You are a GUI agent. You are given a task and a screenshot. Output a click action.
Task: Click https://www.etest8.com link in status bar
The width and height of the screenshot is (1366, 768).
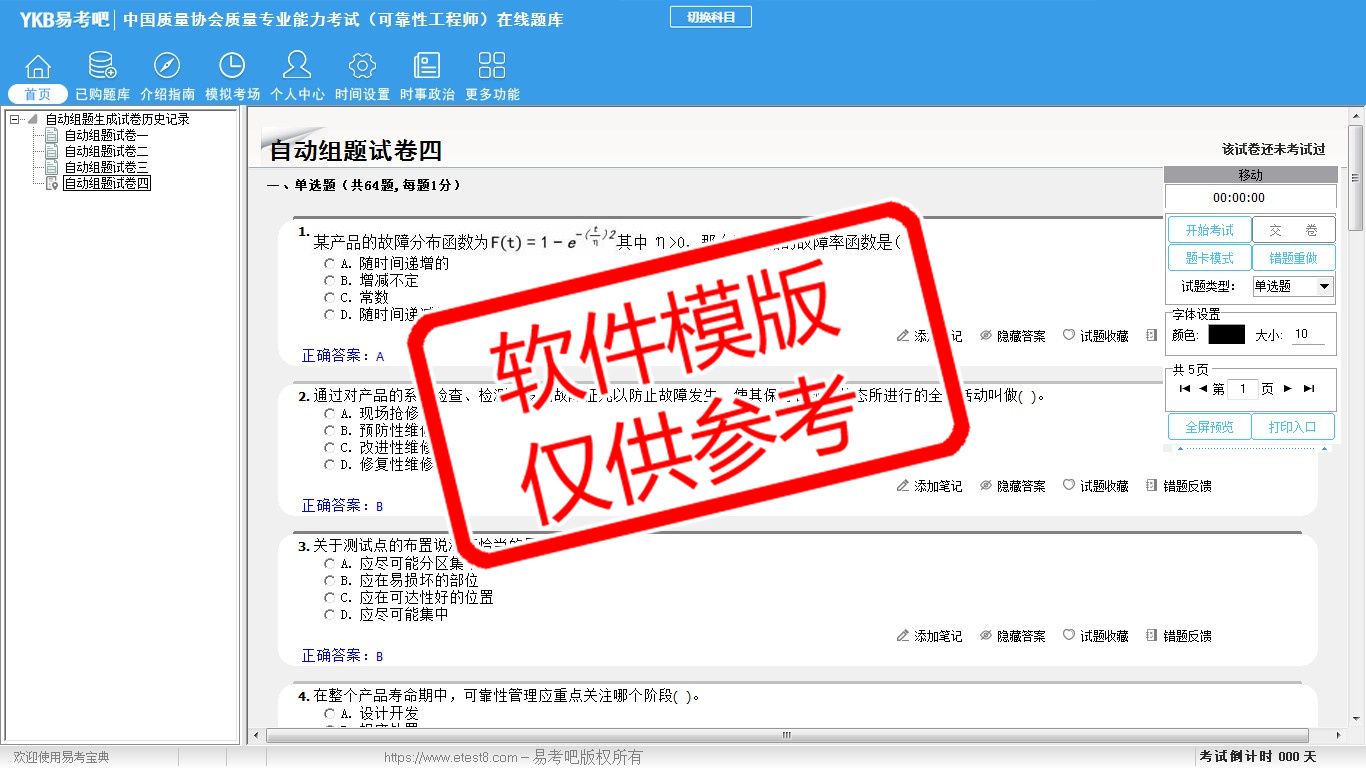451,757
